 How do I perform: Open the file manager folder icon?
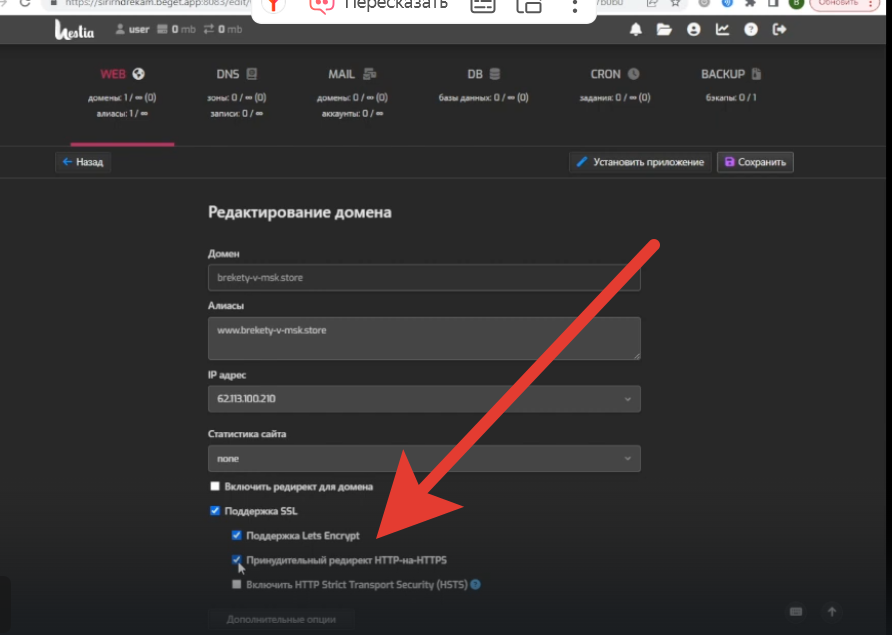[664, 30]
